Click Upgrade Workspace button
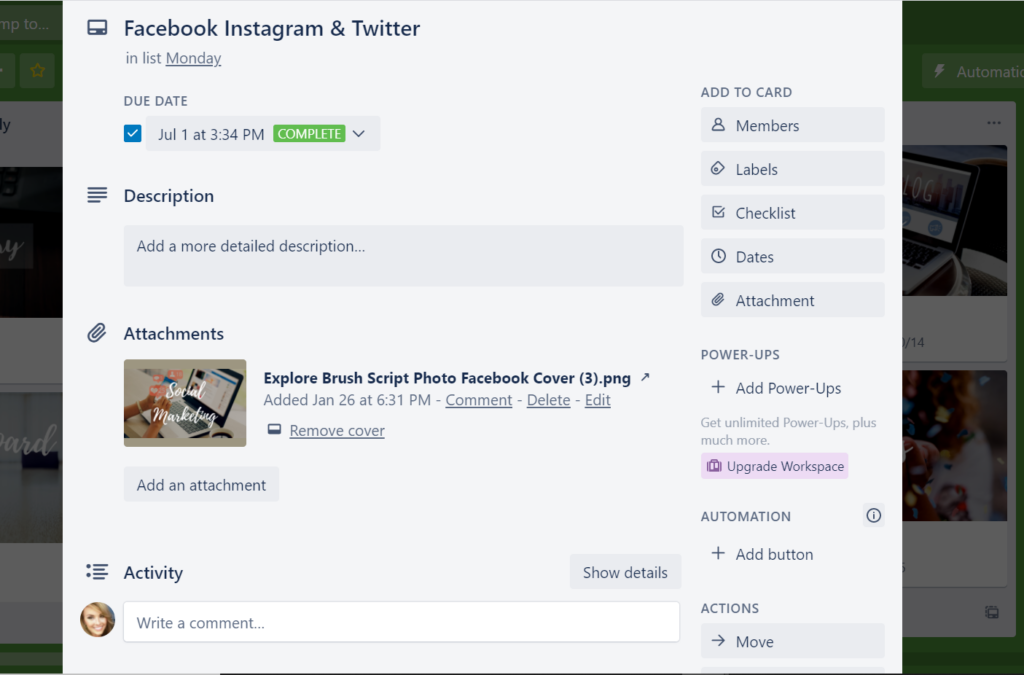1024x675 pixels. click(x=775, y=466)
